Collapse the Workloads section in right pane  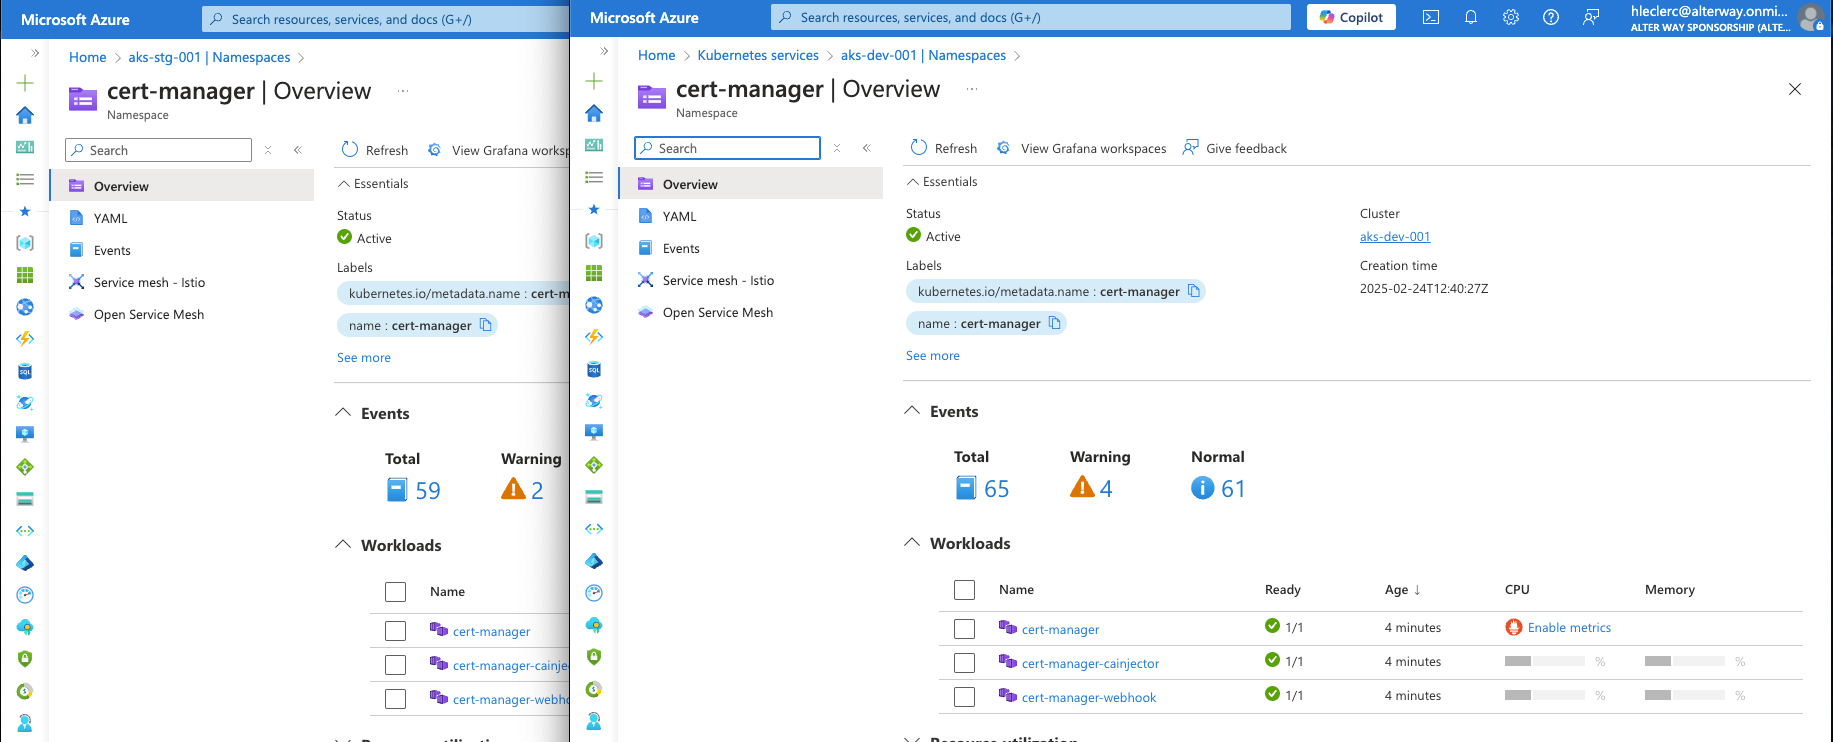click(x=912, y=543)
